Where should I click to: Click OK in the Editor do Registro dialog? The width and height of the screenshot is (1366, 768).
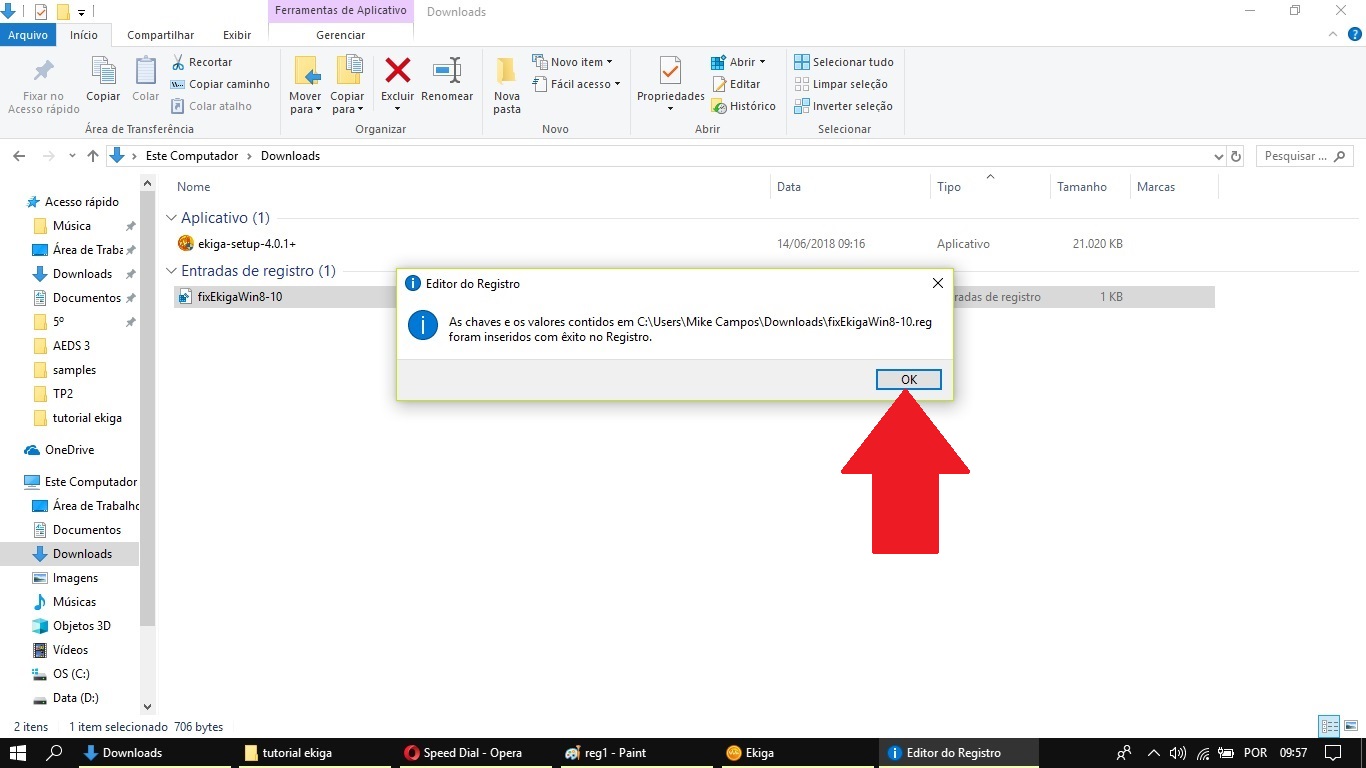(908, 380)
